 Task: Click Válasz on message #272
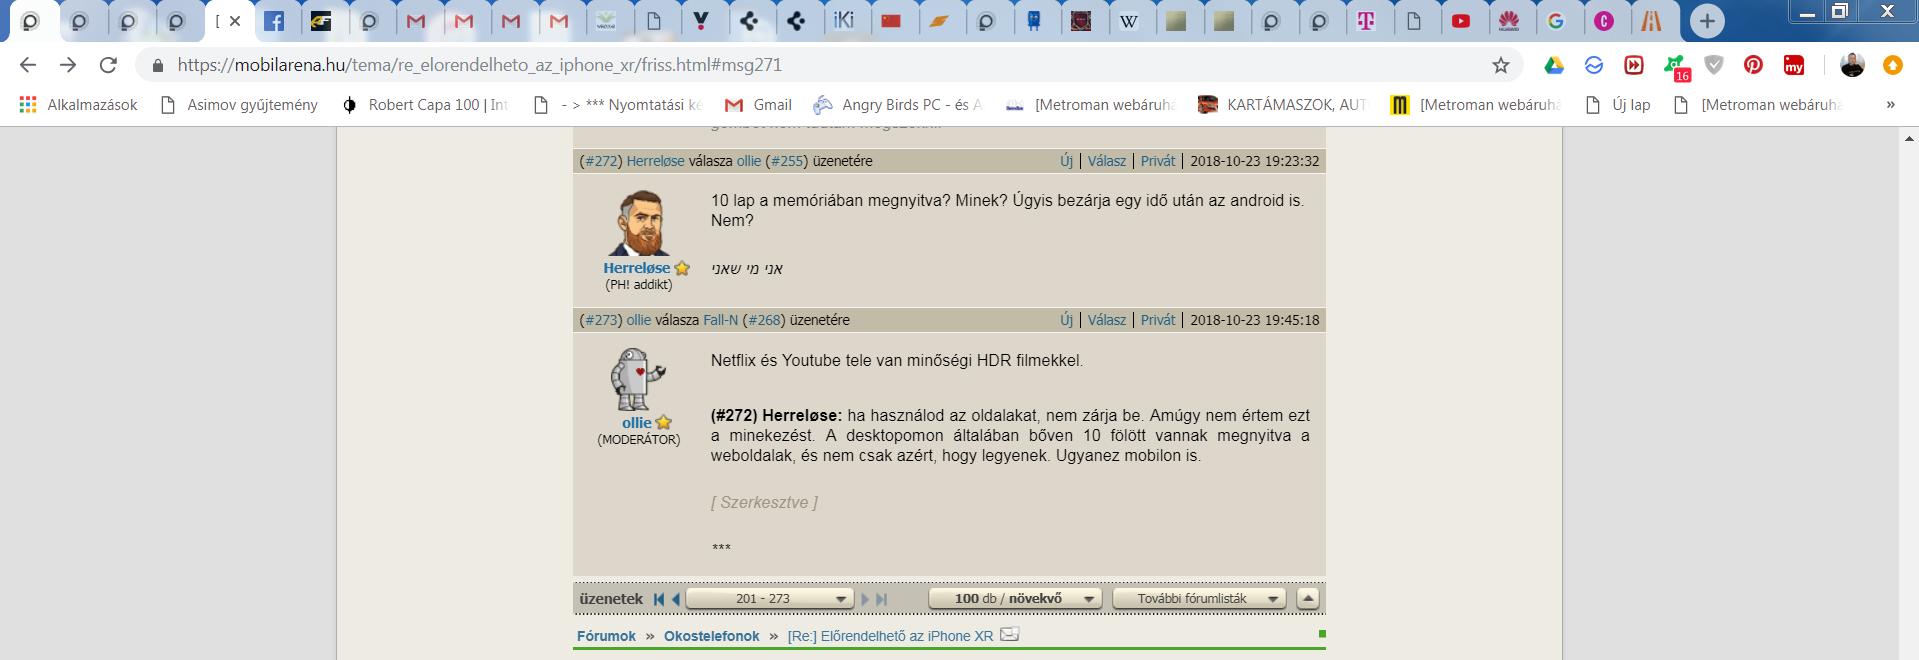click(x=1107, y=161)
